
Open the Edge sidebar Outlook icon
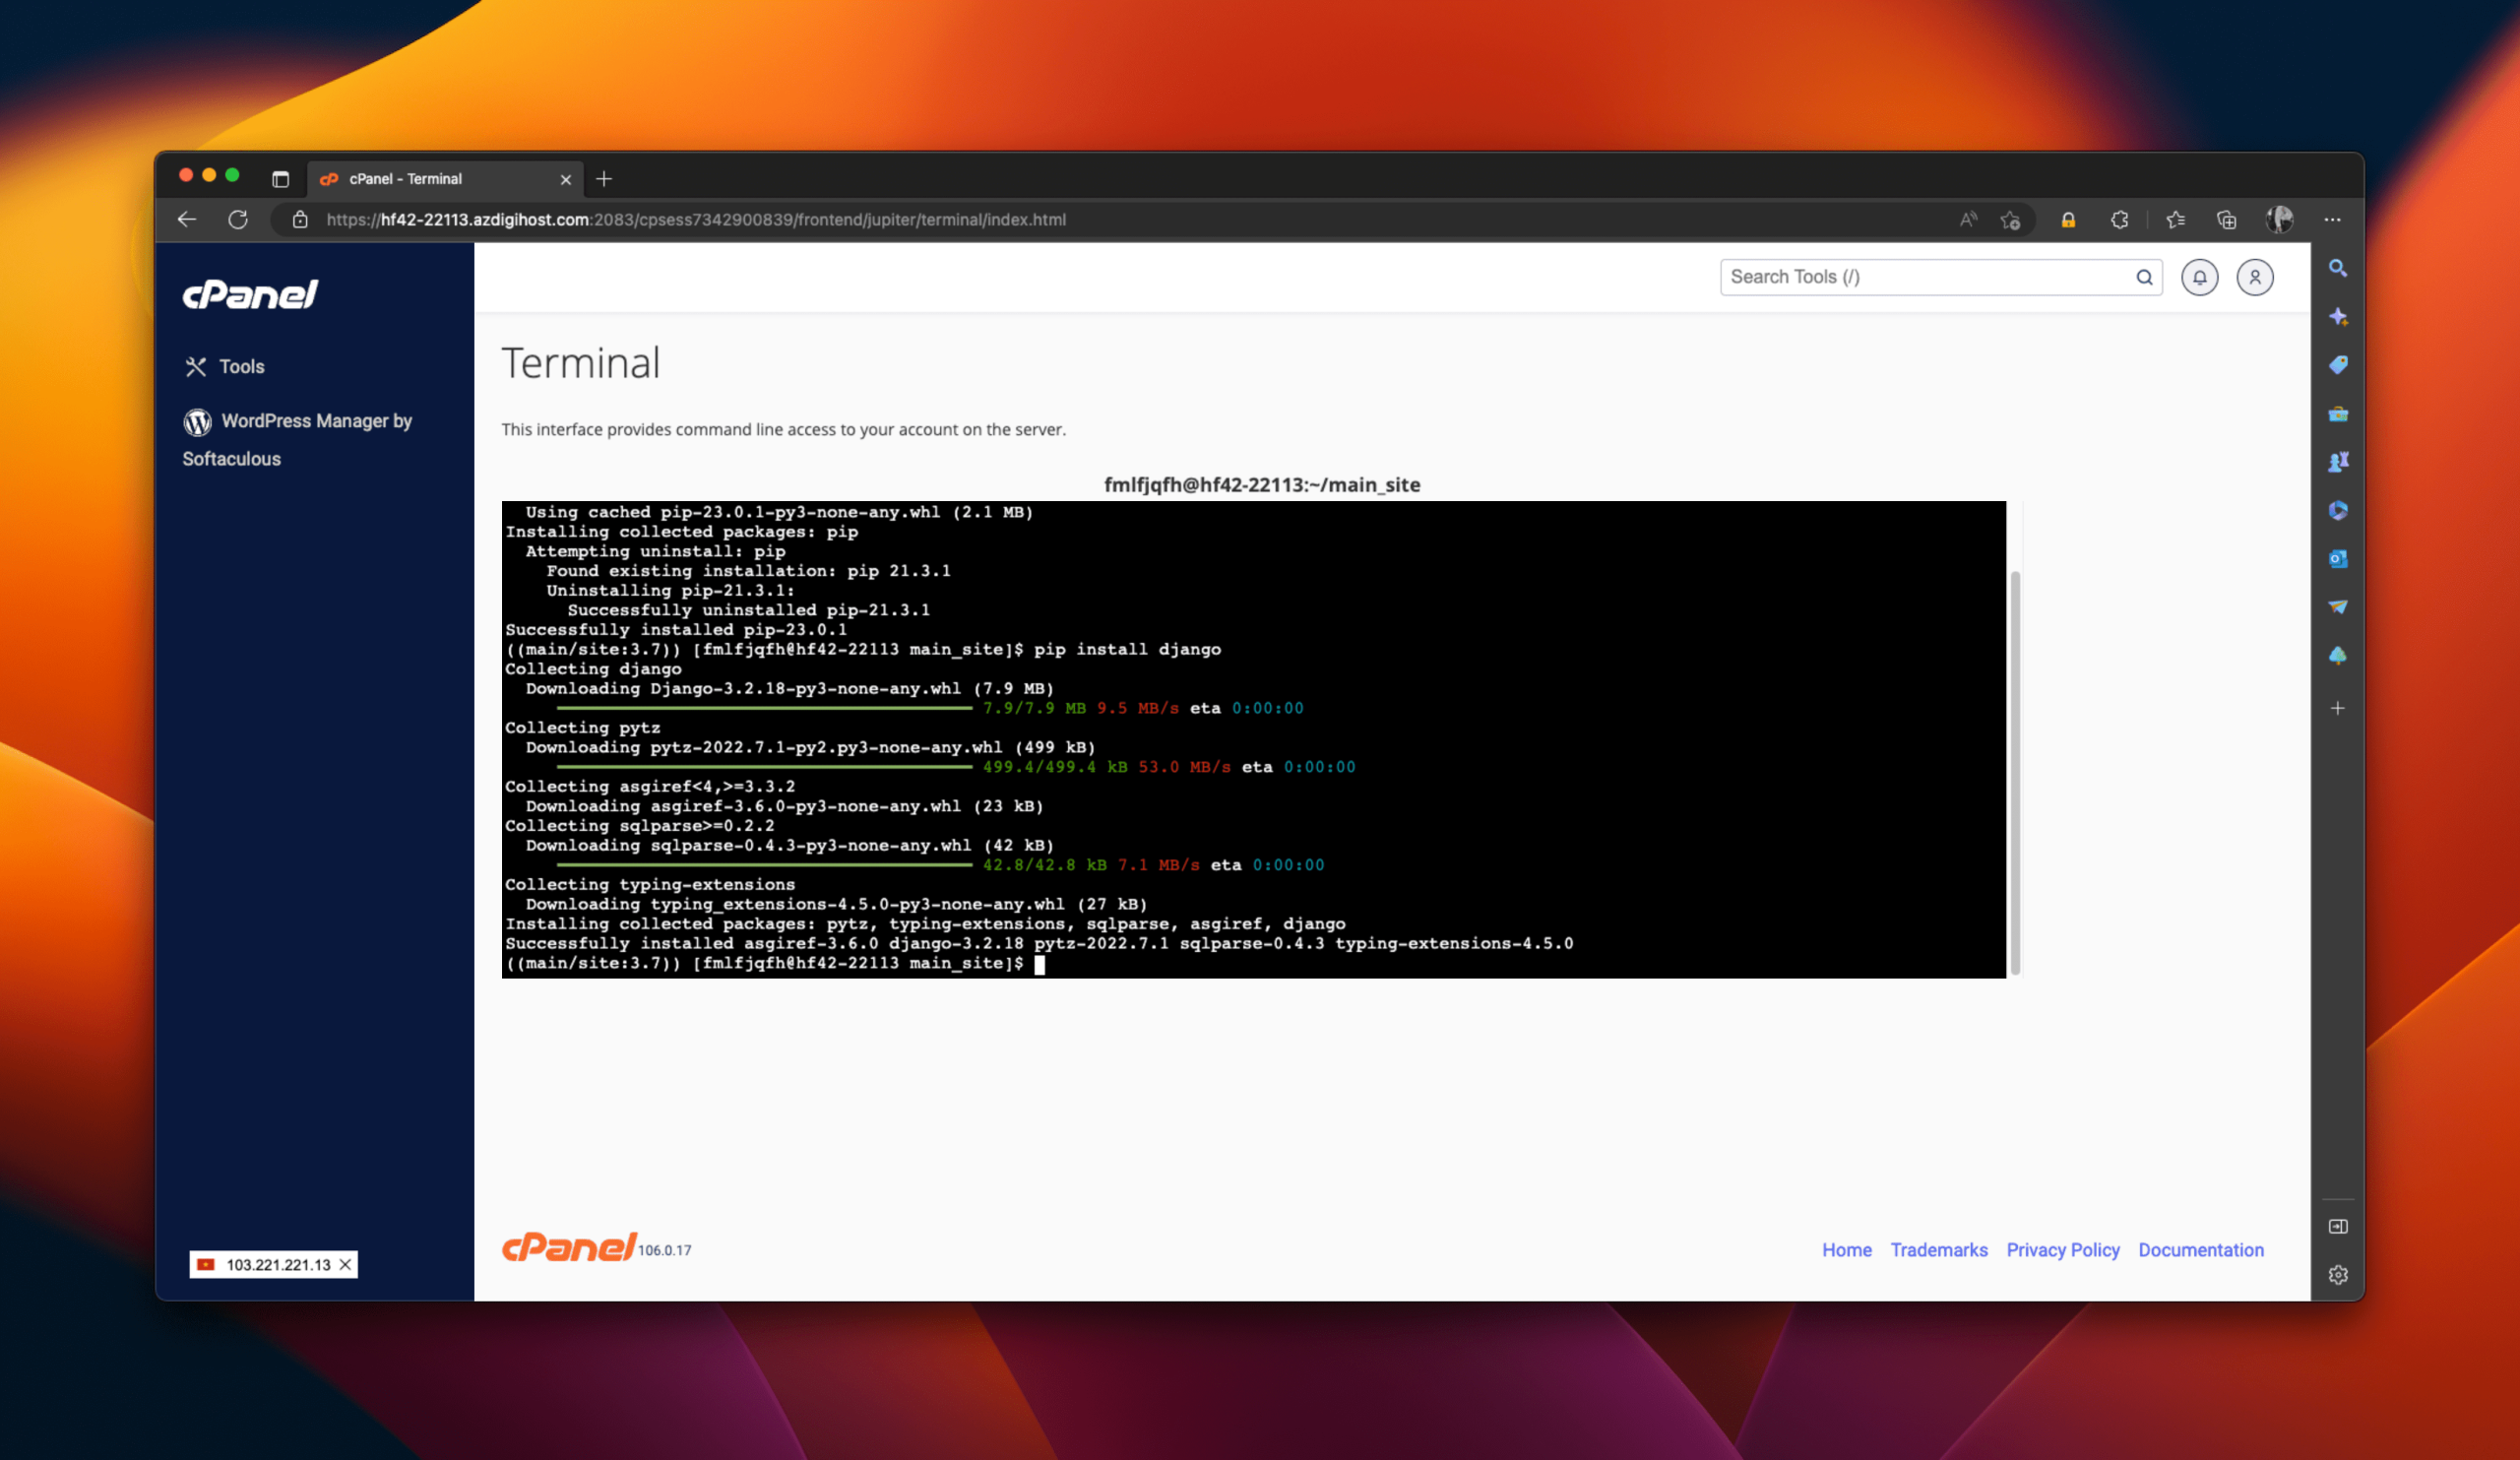point(2337,559)
